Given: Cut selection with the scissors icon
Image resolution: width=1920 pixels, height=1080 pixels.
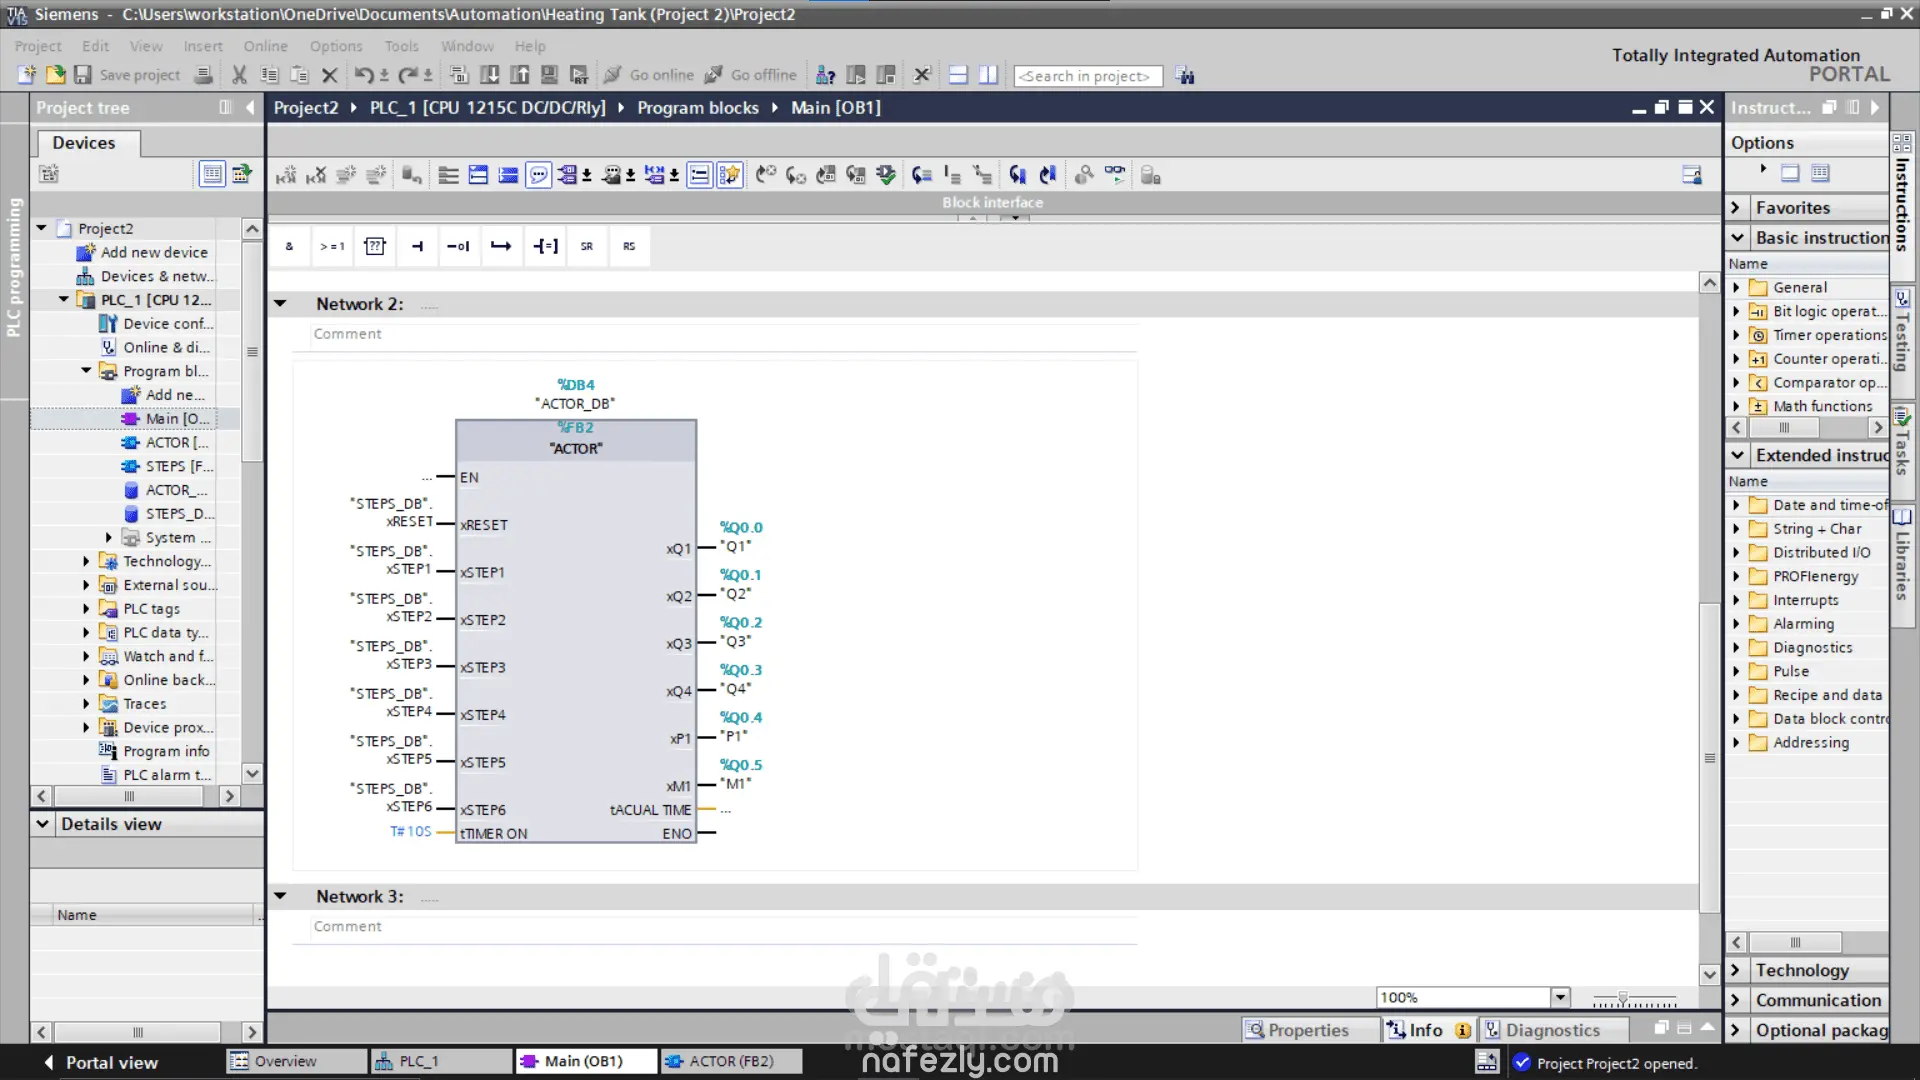Looking at the screenshot, I should point(239,75).
